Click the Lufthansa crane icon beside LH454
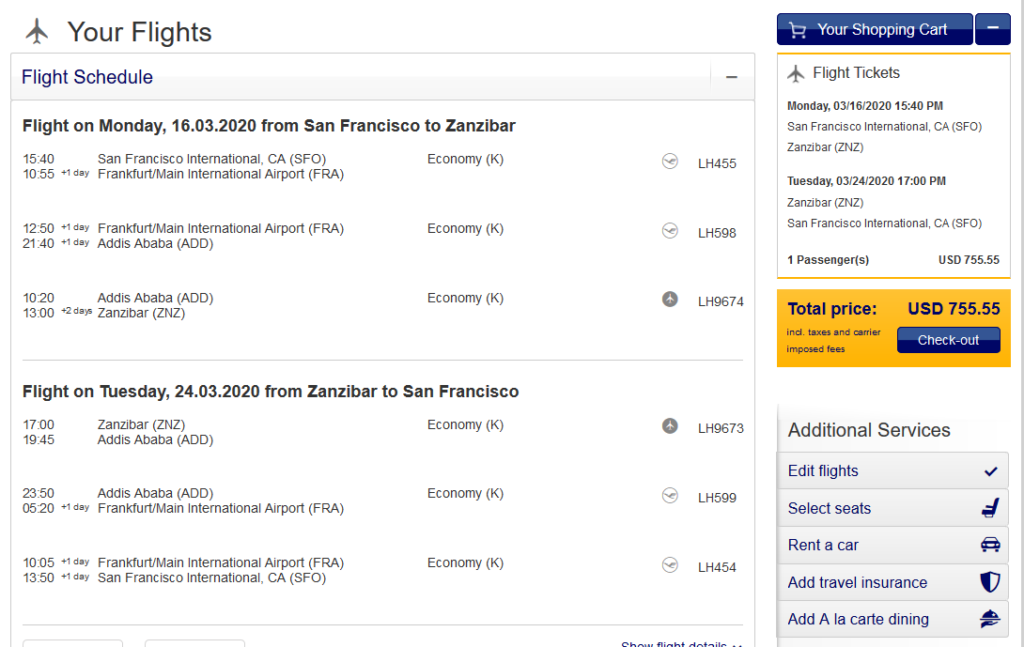Image resolution: width=1024 pixels, height=647 pixels. [x=669, y=565]
